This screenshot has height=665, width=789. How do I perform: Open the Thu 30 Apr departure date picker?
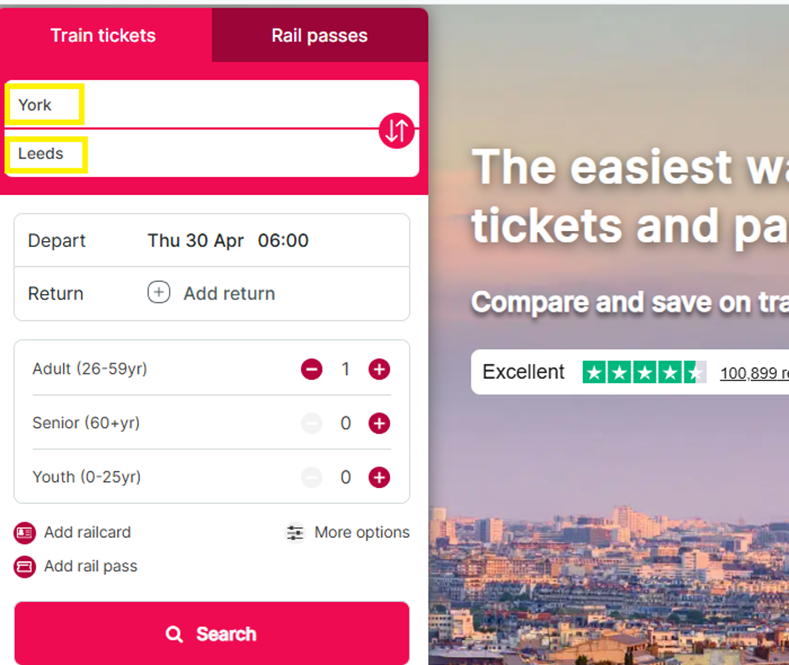195,240
